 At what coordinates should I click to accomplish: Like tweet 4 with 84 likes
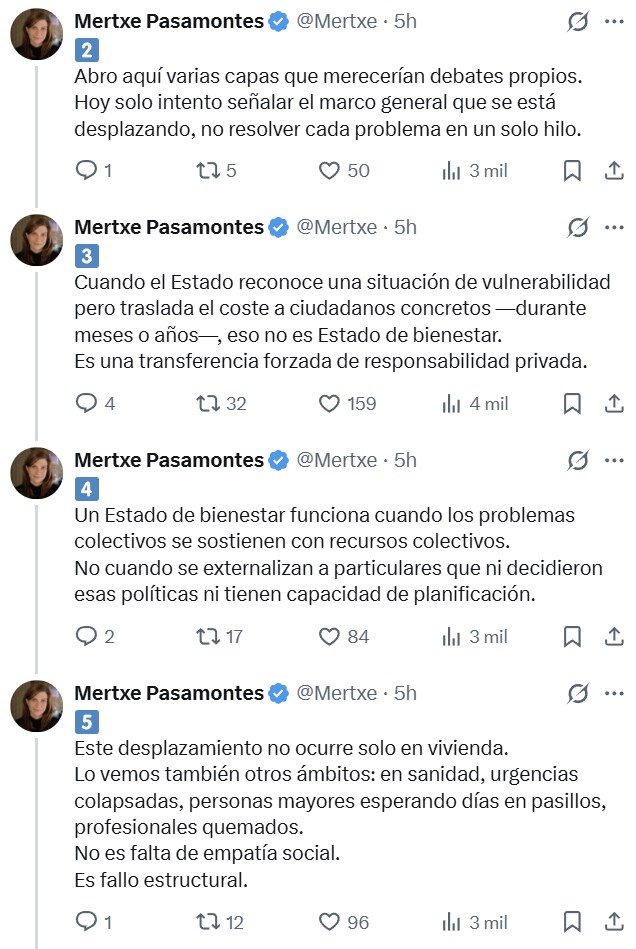tap(329, 637)
